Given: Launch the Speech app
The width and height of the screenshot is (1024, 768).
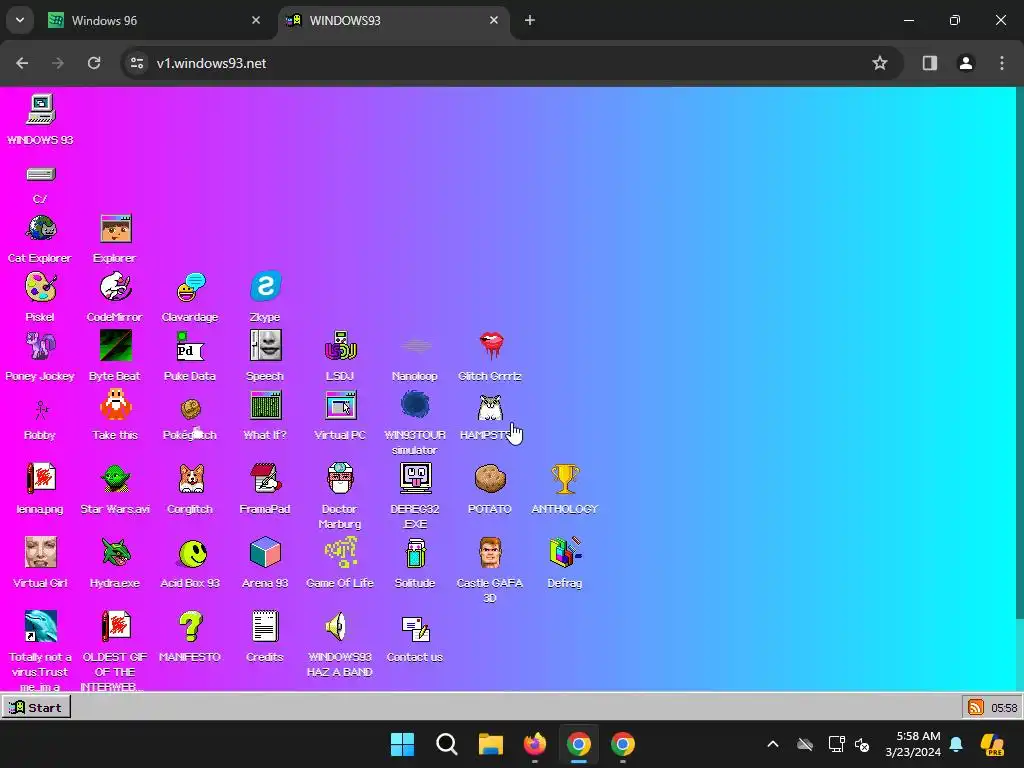Looking at the screenshot, I should coord(265,345).
